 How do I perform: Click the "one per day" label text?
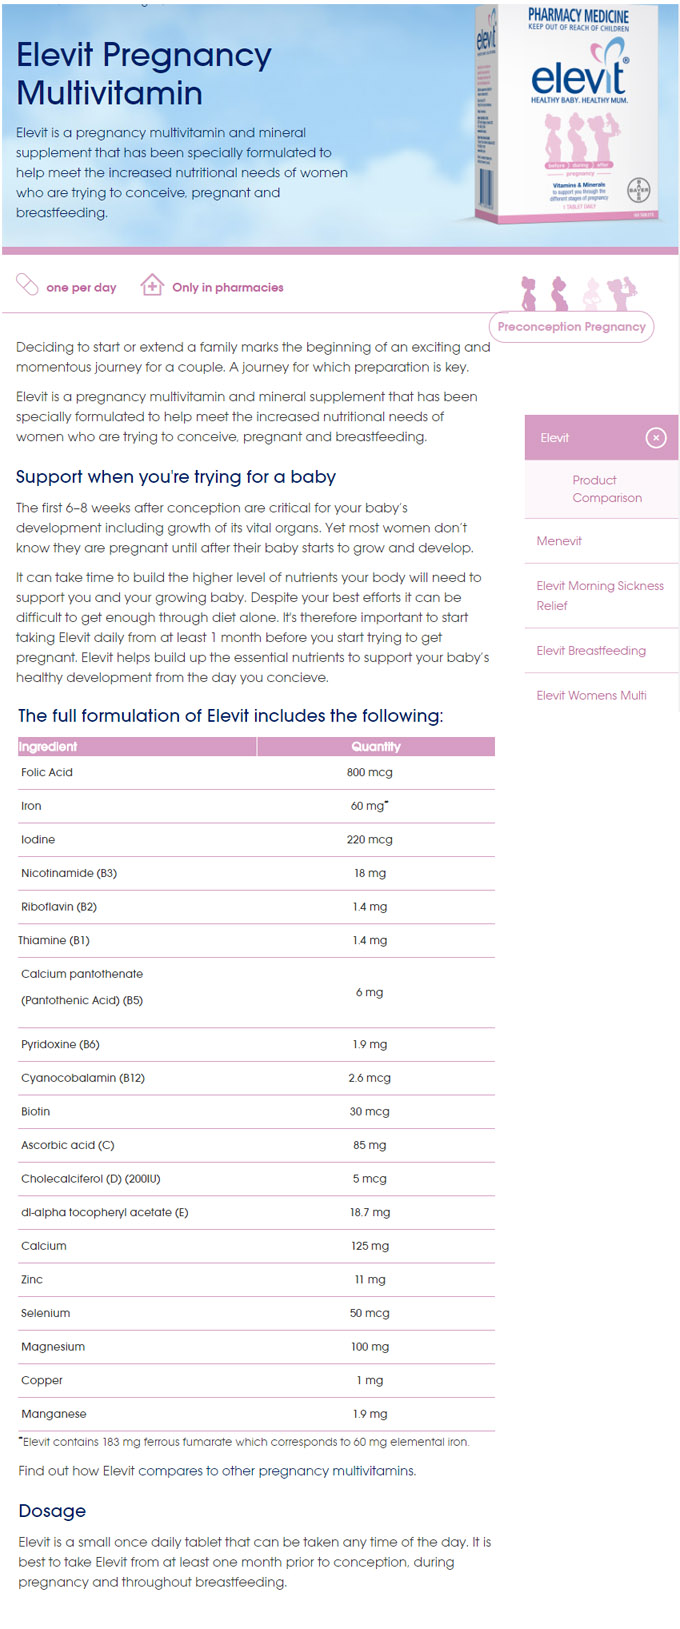pyautogui.click(x=81, y=288)
